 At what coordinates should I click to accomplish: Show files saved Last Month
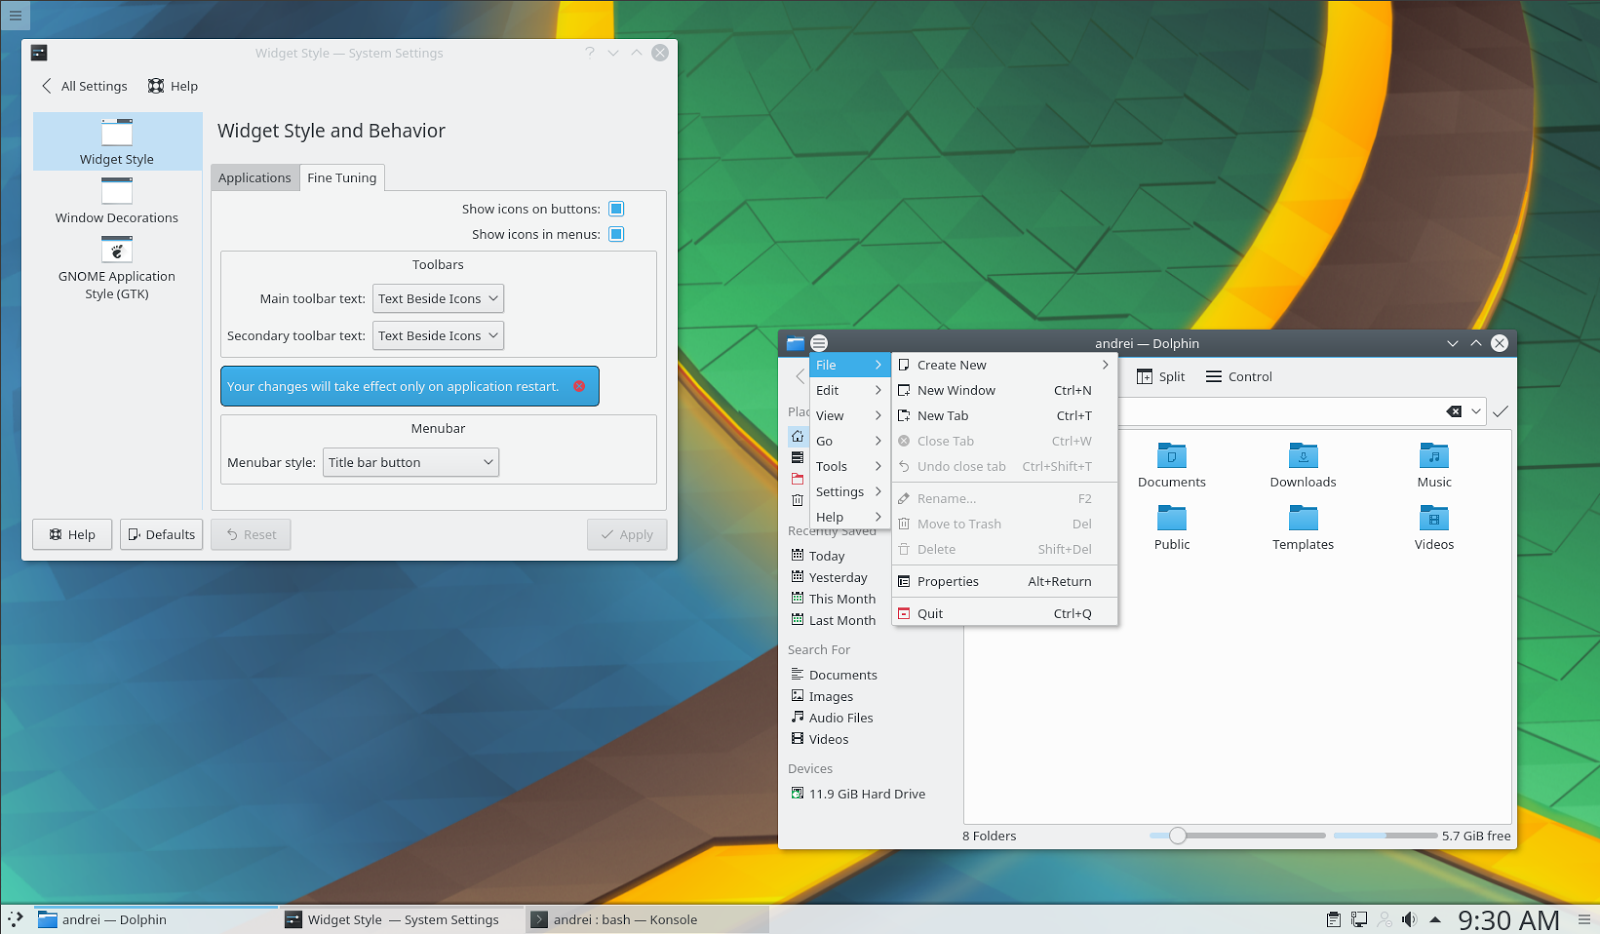click(x=833, y=620)
